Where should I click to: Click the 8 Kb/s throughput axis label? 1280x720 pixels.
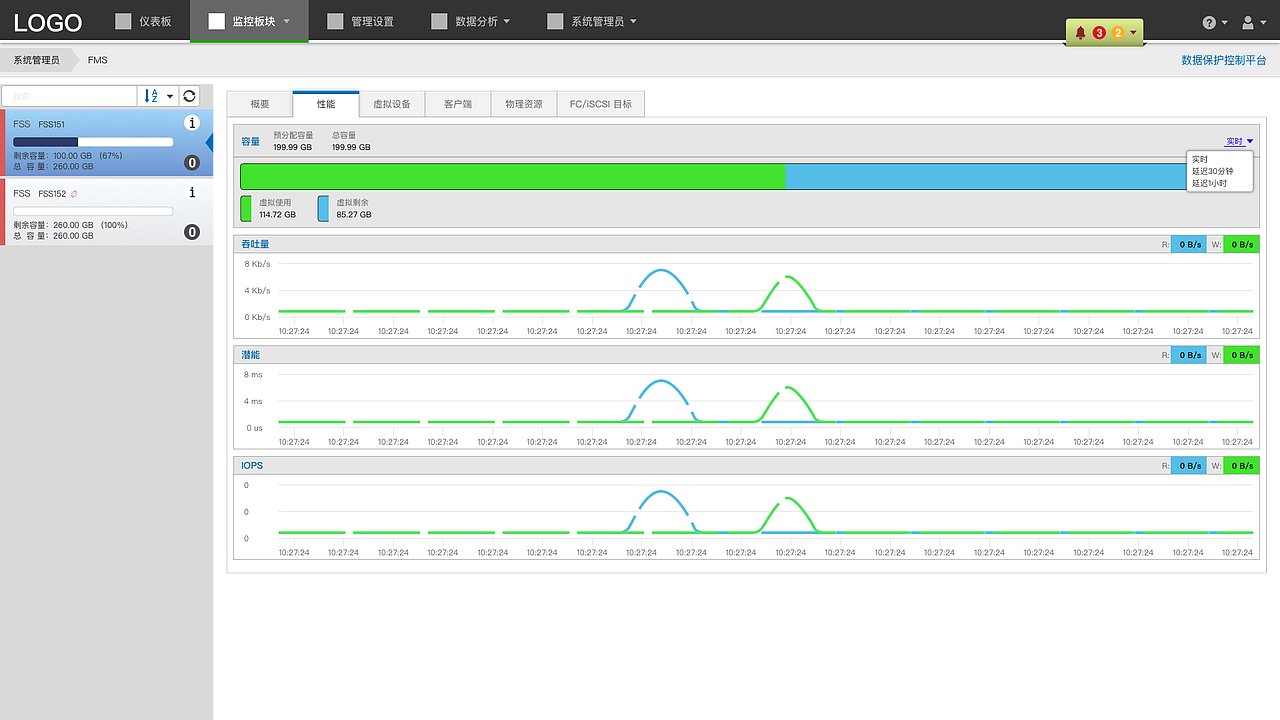pyautogui.click(x=257, y=264)
